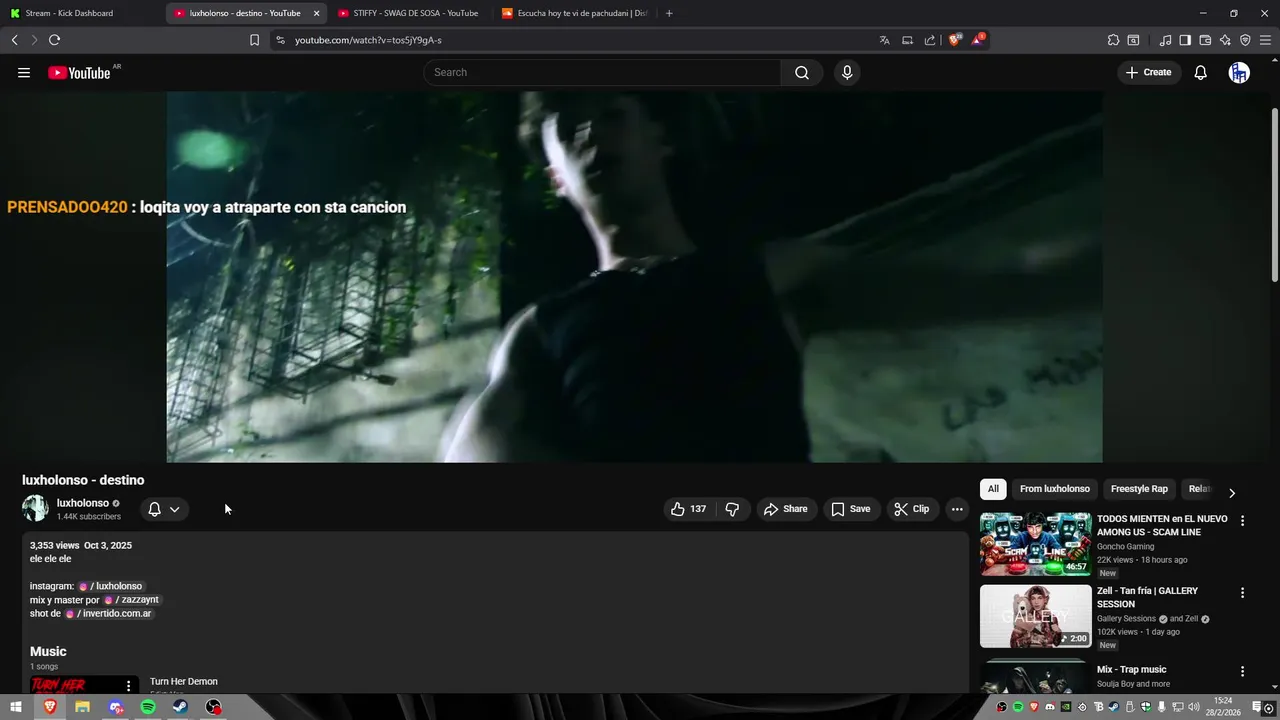Open Brave Rewards triangle icon
Screen dimensions: 1280x720
coord(978,40)
